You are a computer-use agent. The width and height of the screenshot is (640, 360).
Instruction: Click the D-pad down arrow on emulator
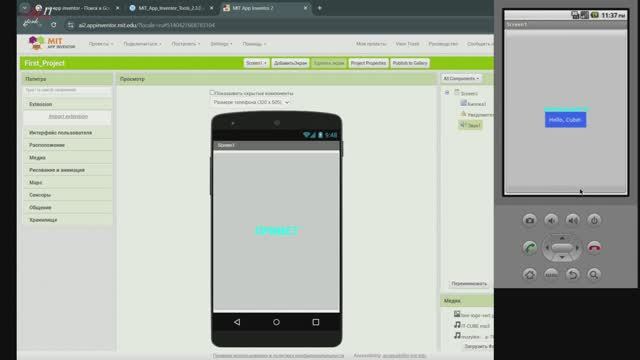(562, 258)
